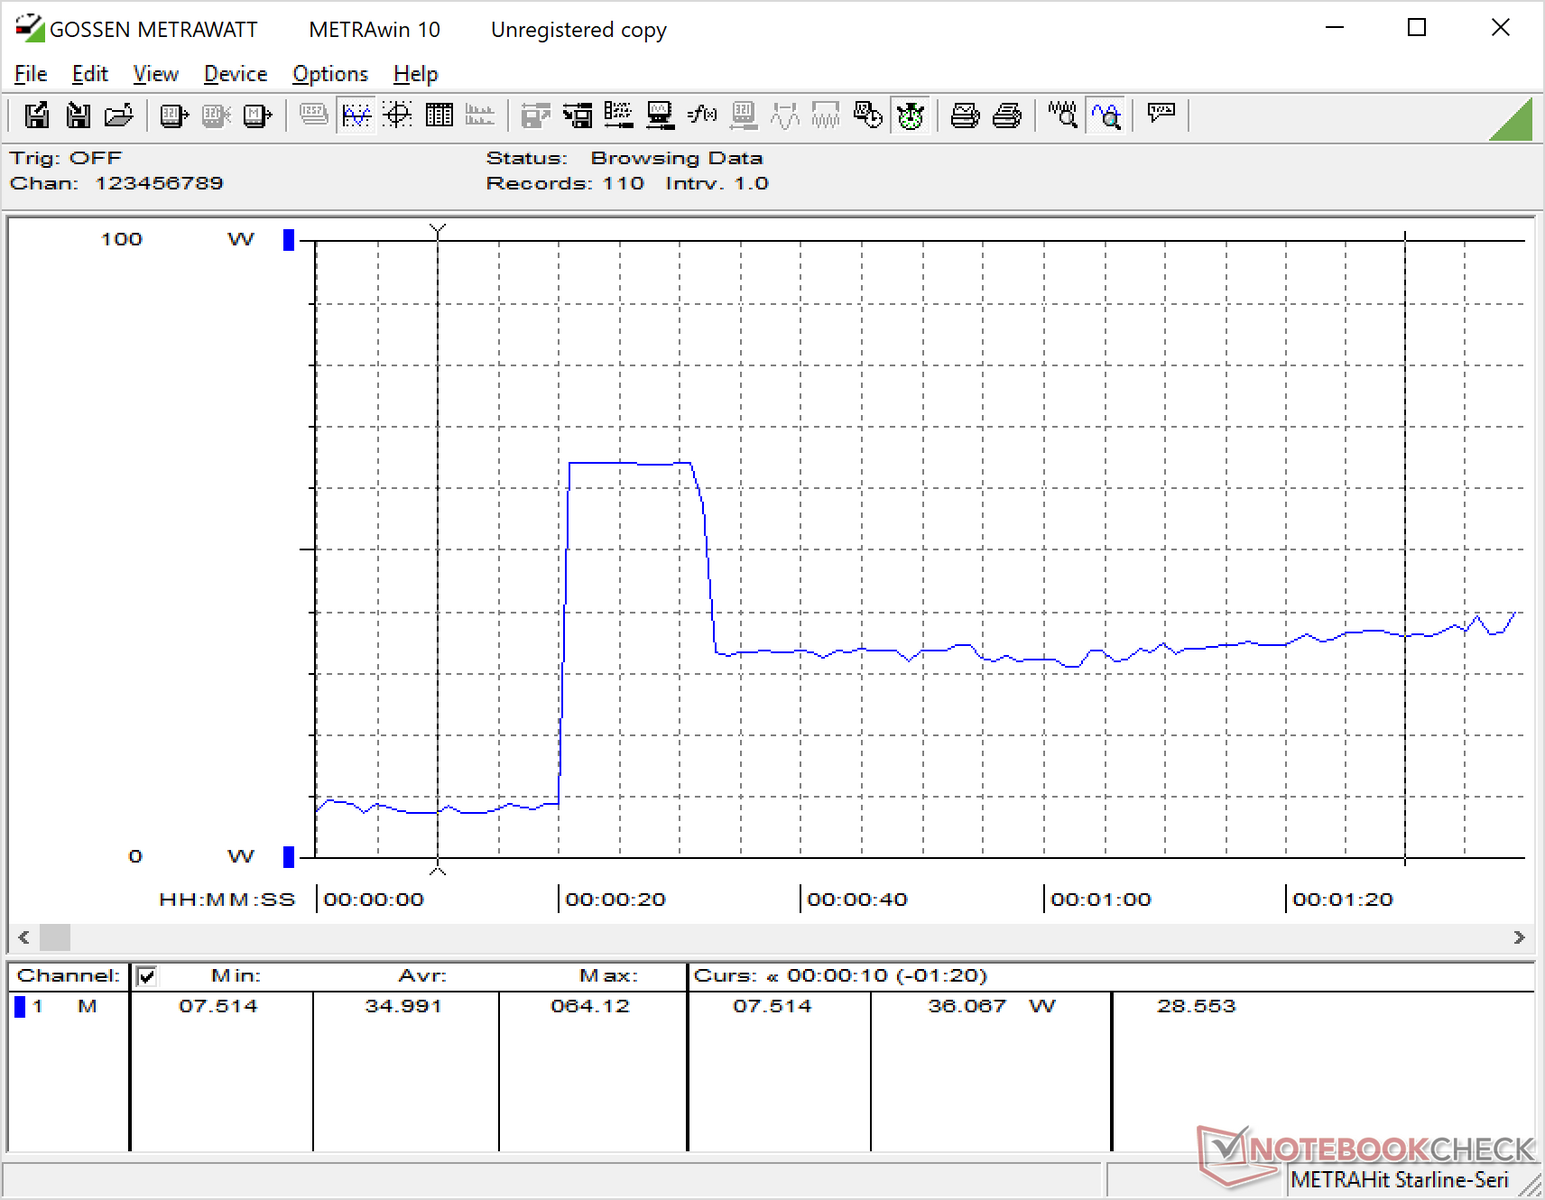The image size is (1545, 1200).
Task: Click the channel list settings icon
Action: (618, 116)
